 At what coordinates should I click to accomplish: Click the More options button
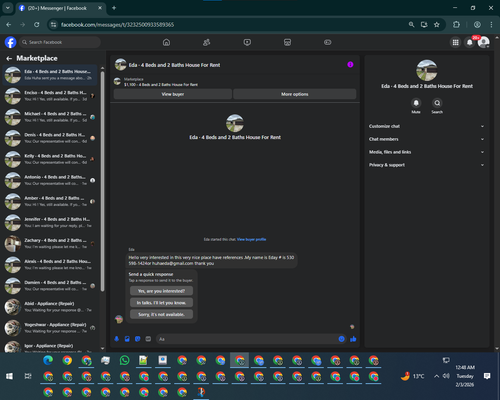coord(295,94)
